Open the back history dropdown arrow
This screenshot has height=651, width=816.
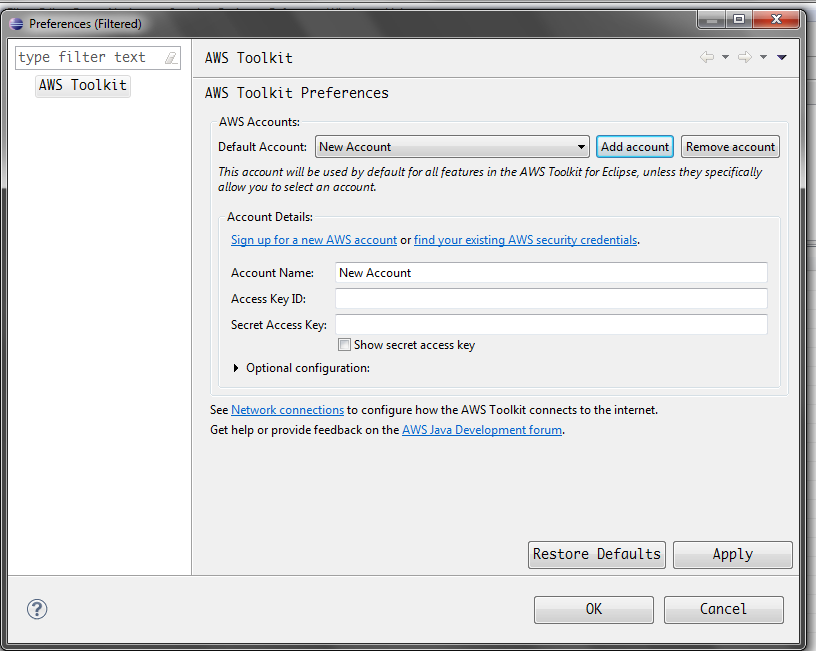pos(725,58)
